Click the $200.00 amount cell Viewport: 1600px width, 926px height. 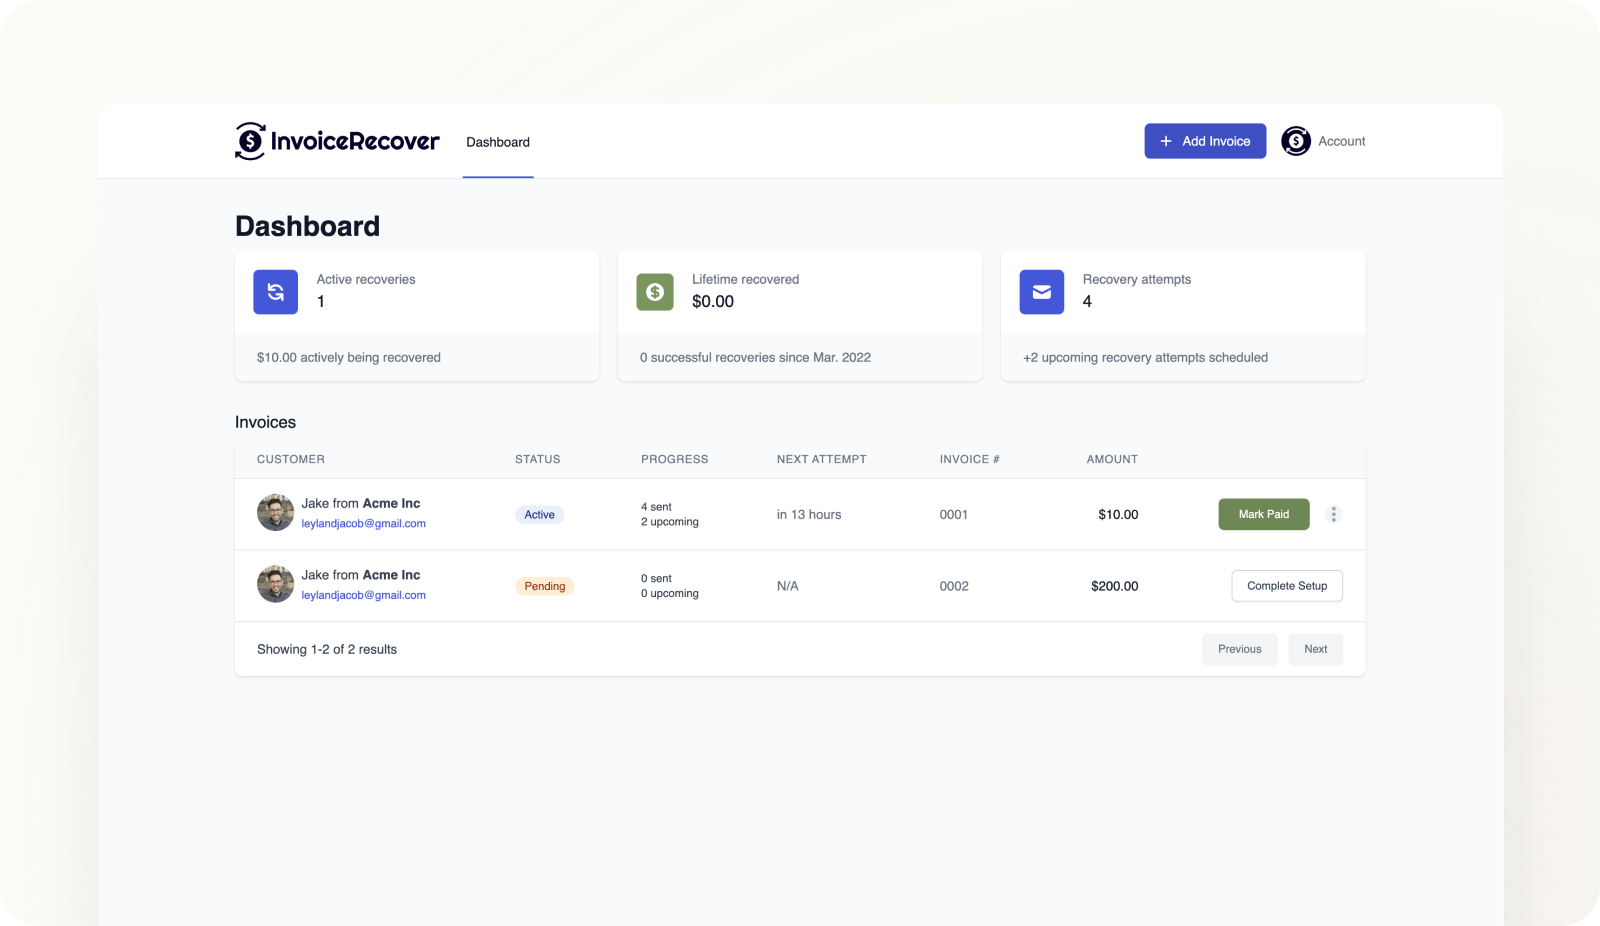tap(1115, 586)
